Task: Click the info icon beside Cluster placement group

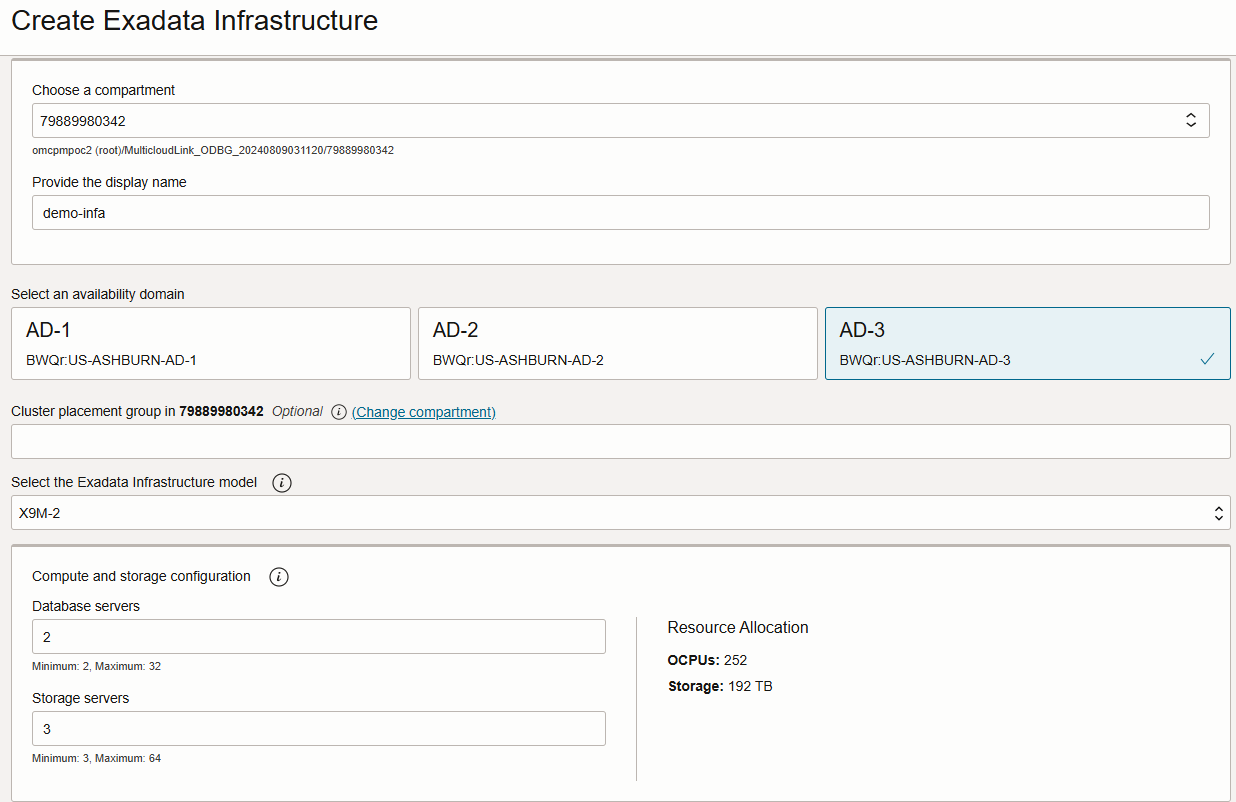Action: click(x=338, y=411)
